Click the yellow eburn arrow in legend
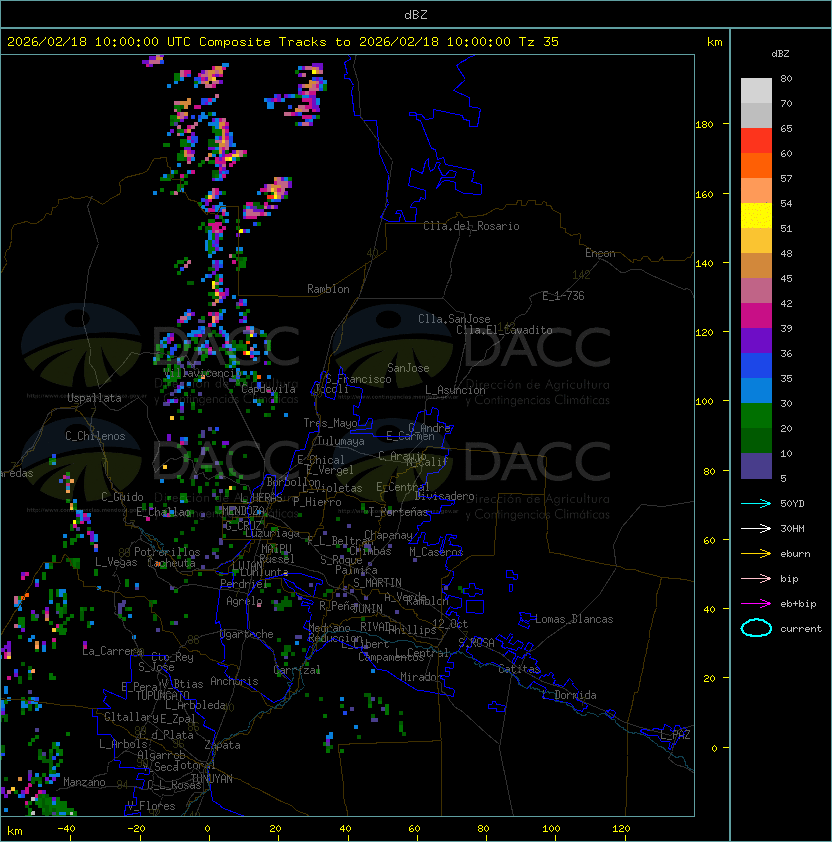Screen dimensions: 832x842 (756, 554)
